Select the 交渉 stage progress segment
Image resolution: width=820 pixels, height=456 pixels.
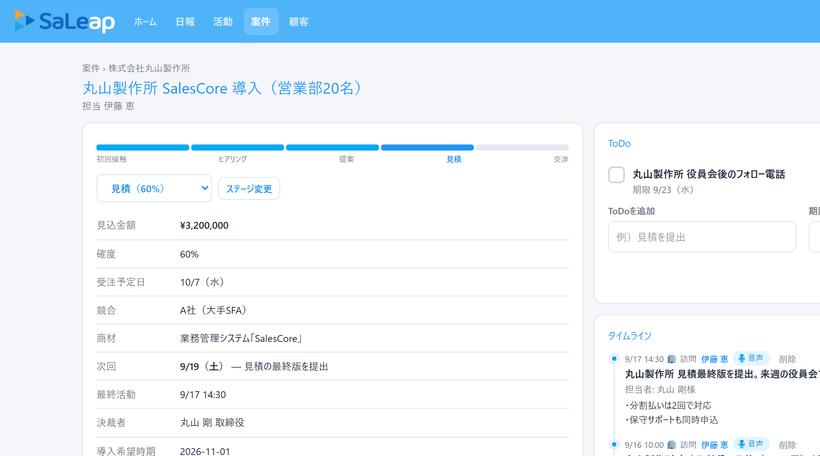522,147
